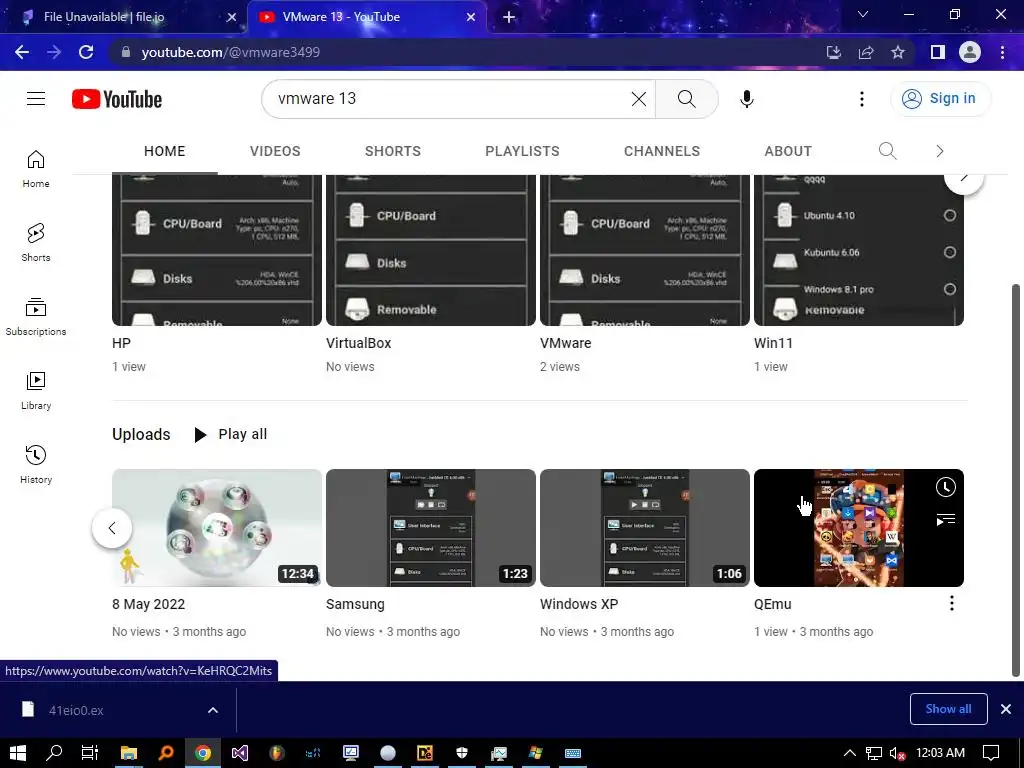Share this page from the address bar
This screenshot has width=1024, height=768.
[x=866, y=52]
